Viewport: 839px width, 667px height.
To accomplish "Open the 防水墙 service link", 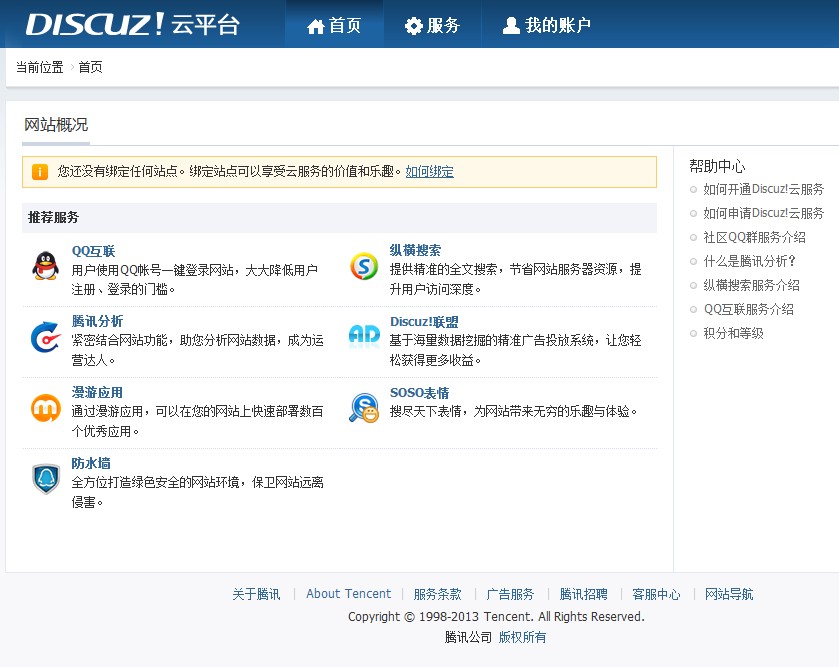I will [91, 463].
